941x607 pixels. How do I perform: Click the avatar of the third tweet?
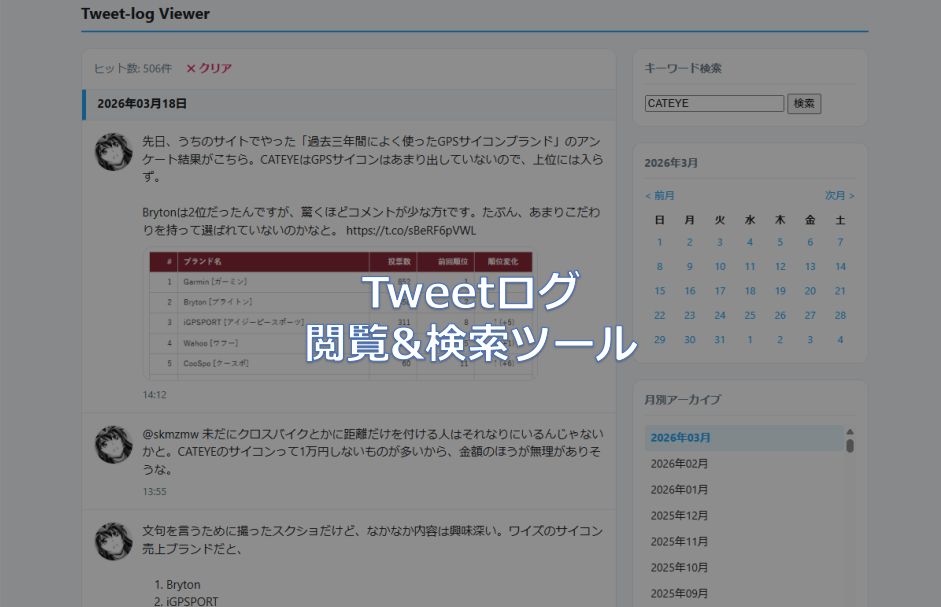coord(113,541)
